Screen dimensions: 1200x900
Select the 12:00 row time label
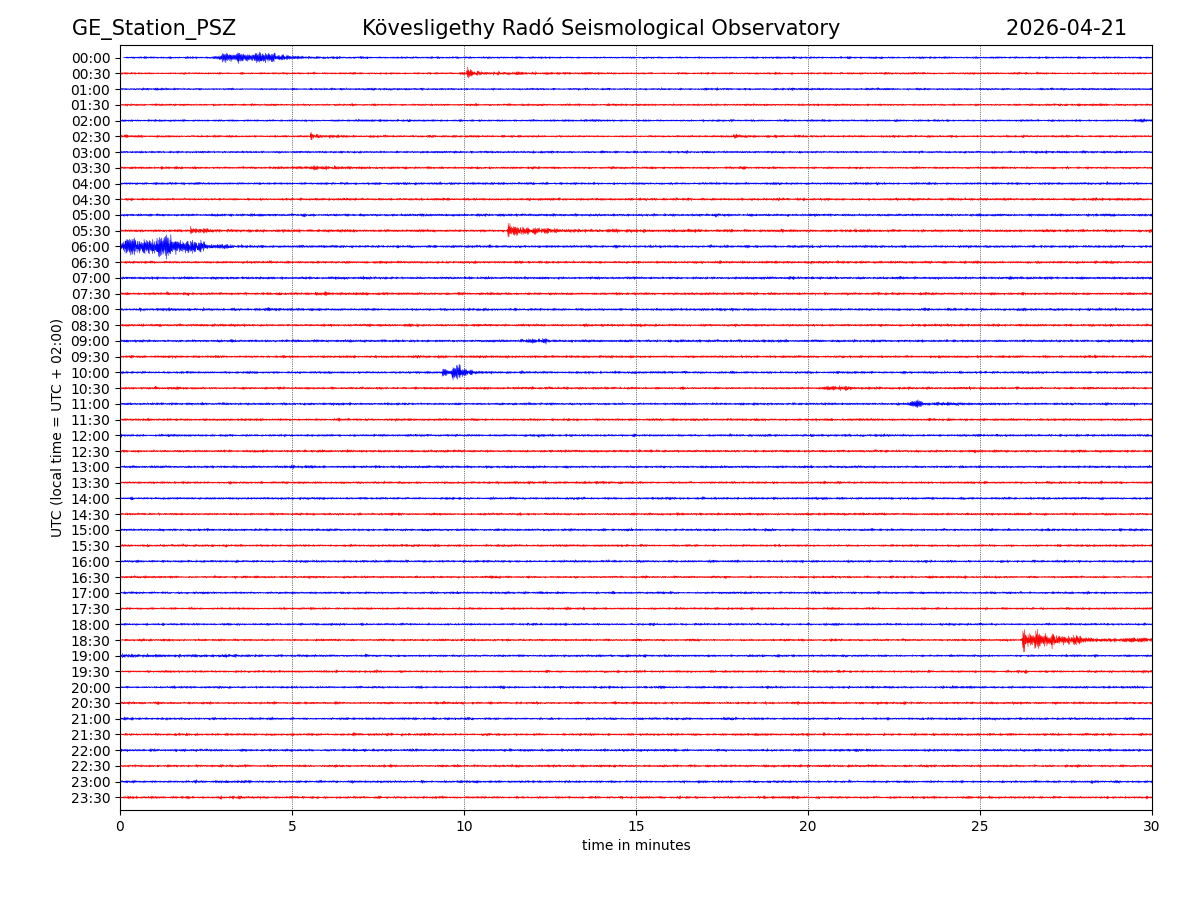(91, 436)
